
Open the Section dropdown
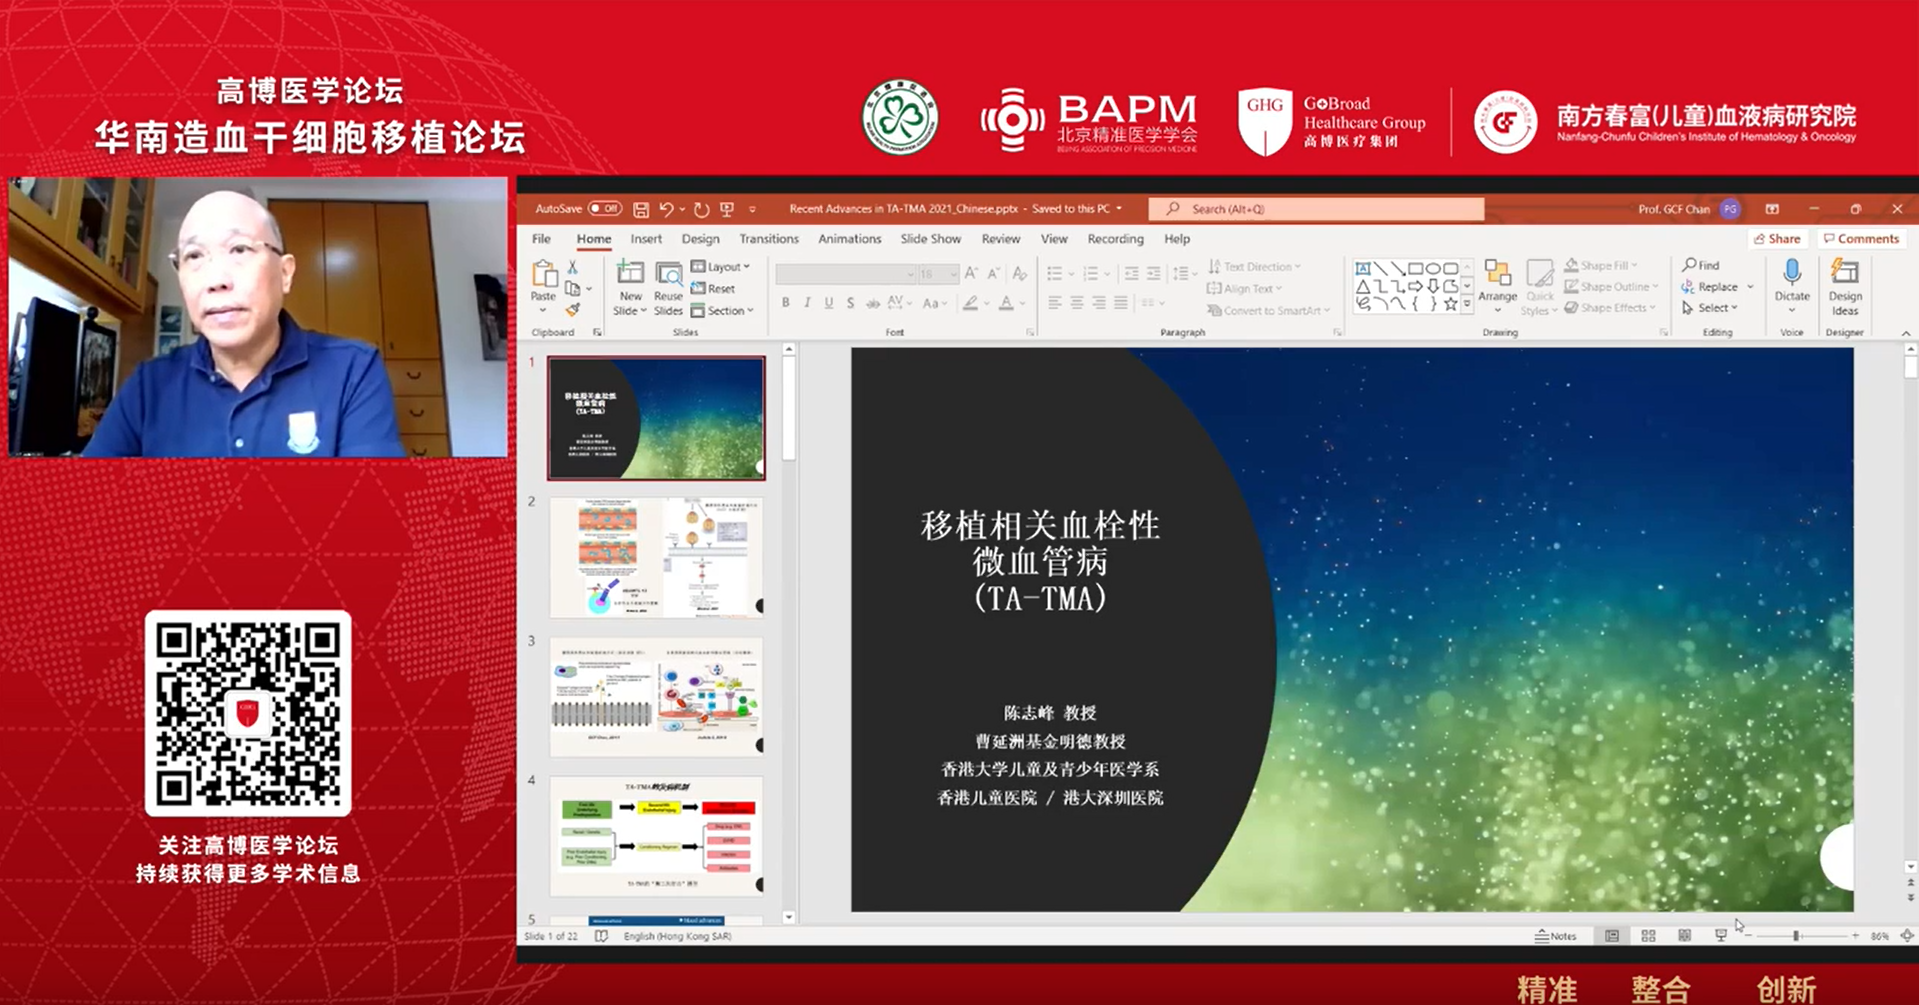[x=722, y=311]
